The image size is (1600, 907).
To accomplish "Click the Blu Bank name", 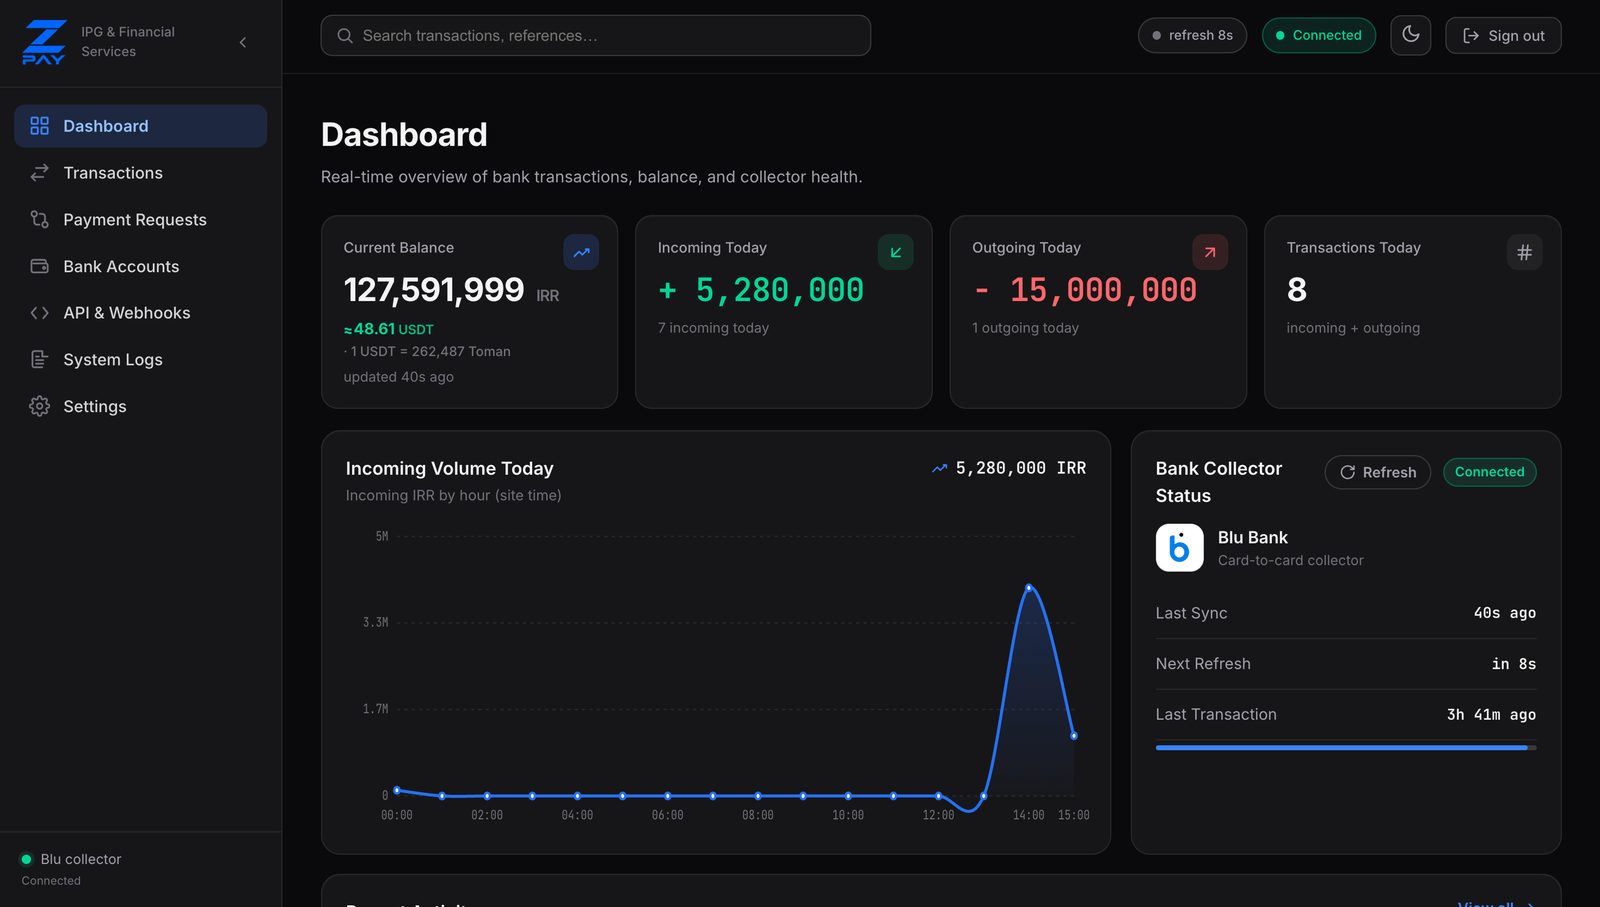I will pos(1252,538).
